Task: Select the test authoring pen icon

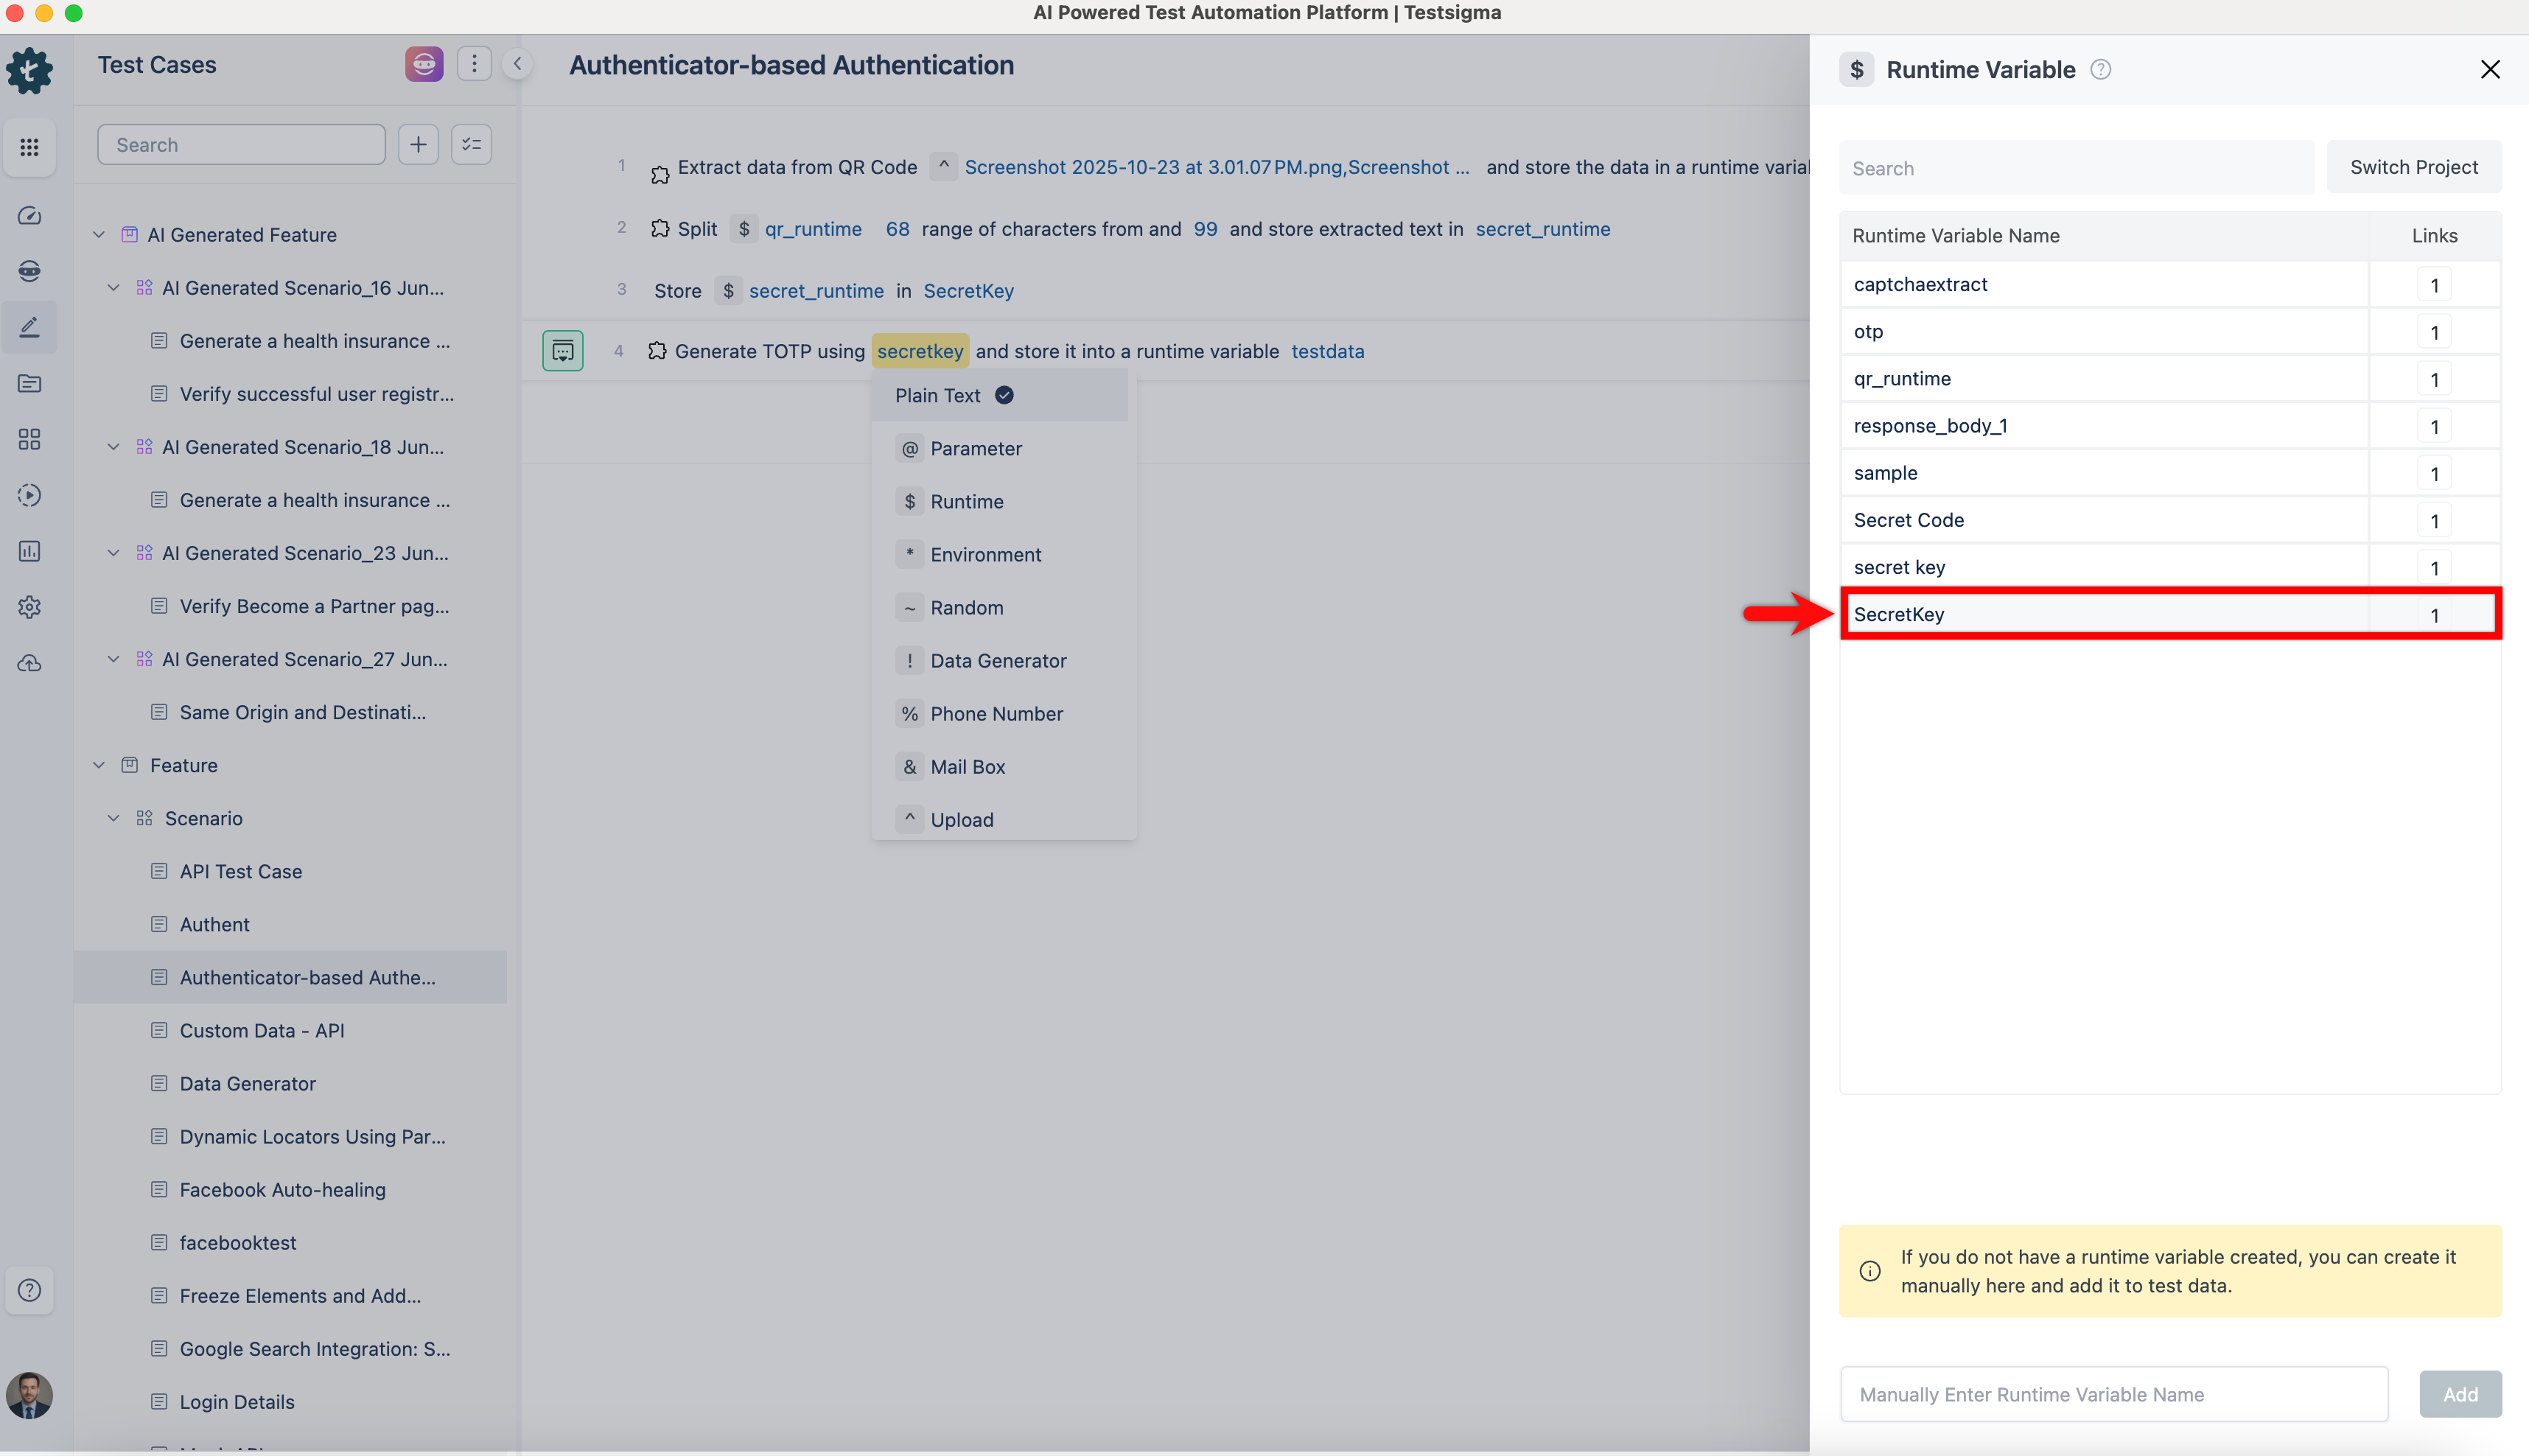Action: click(29, 327)
